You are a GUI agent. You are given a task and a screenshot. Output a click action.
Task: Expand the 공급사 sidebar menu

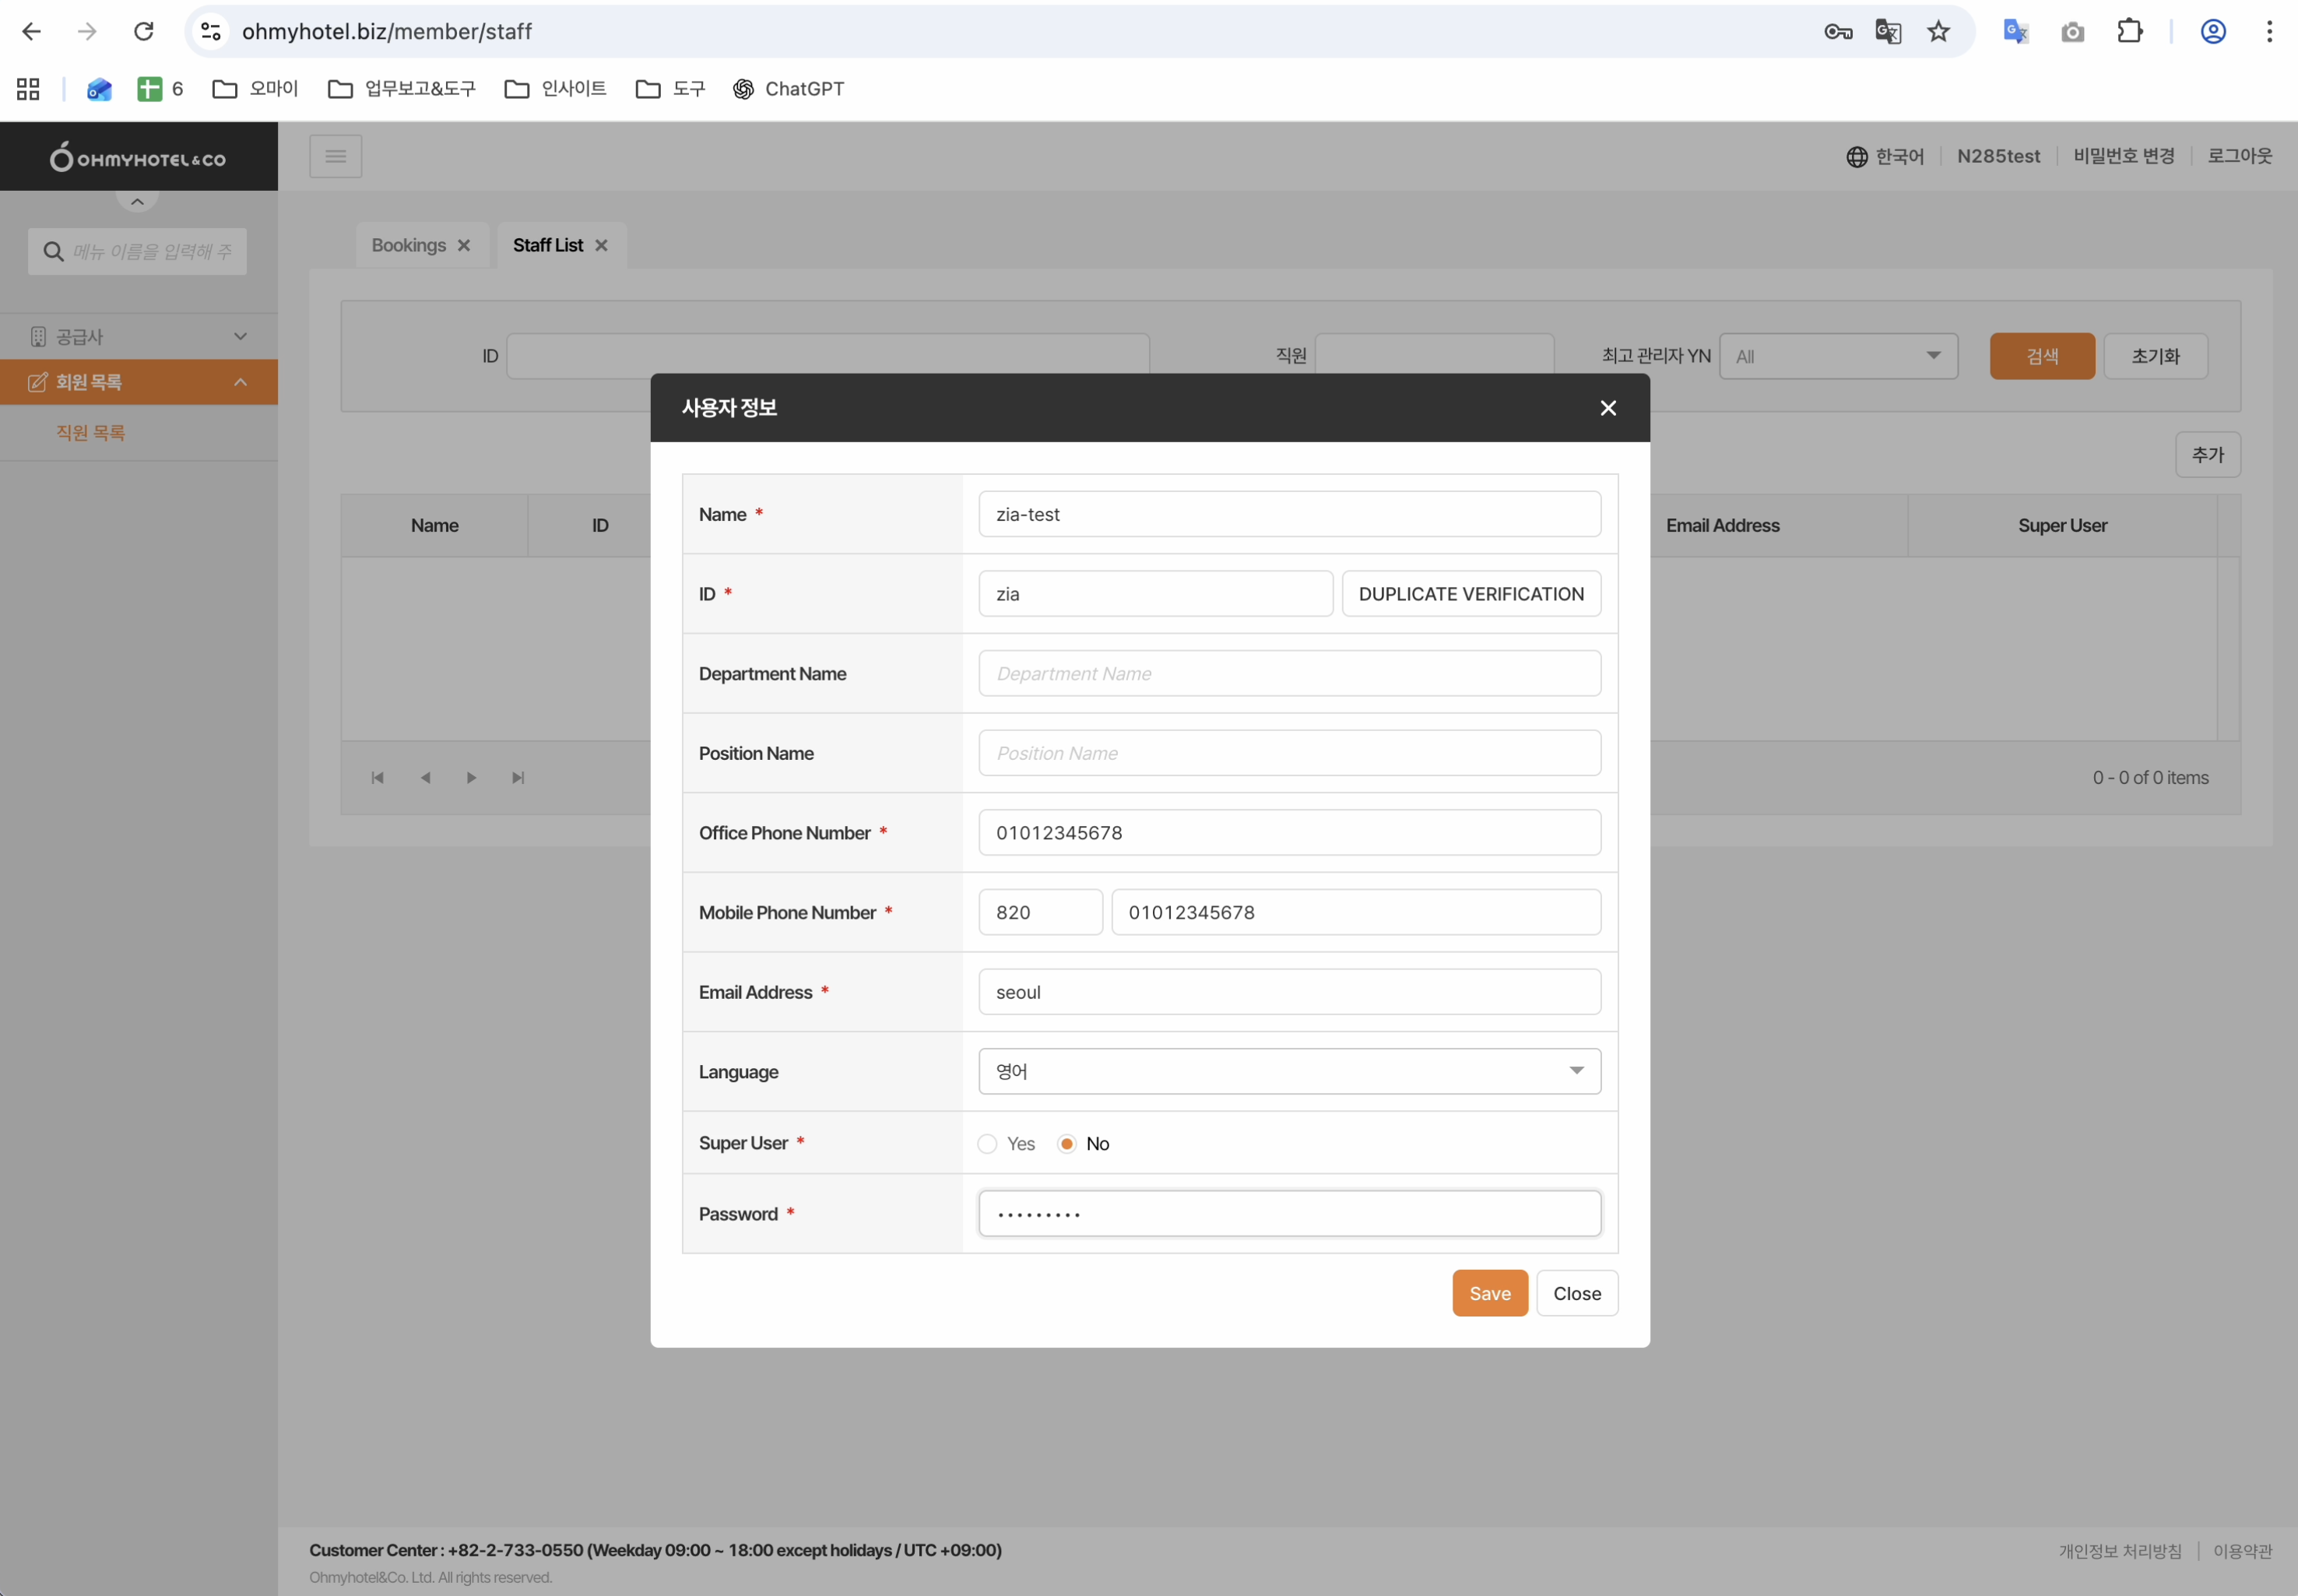coord(138,337)
